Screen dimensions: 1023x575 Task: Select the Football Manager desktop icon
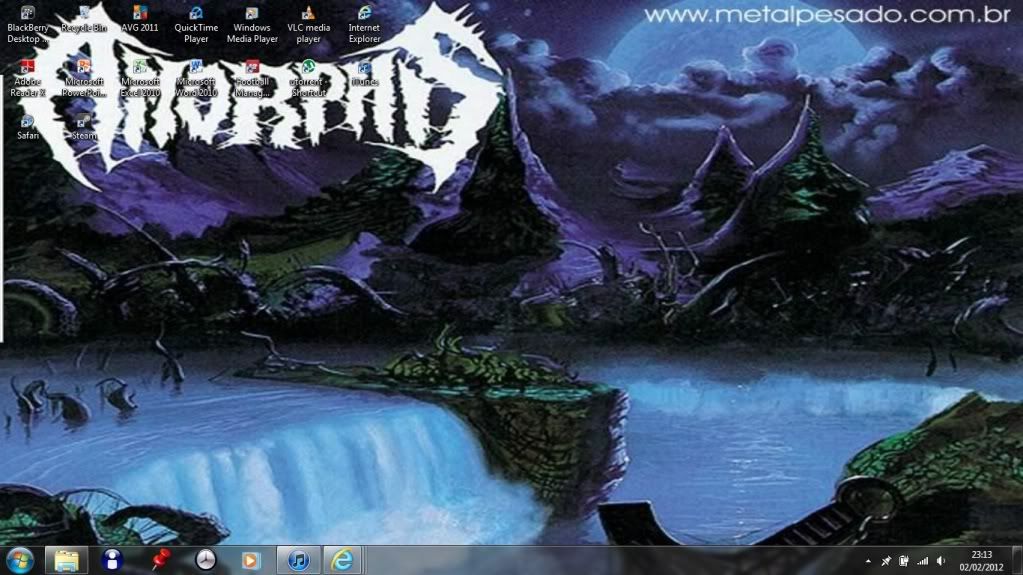pos(252,78)
